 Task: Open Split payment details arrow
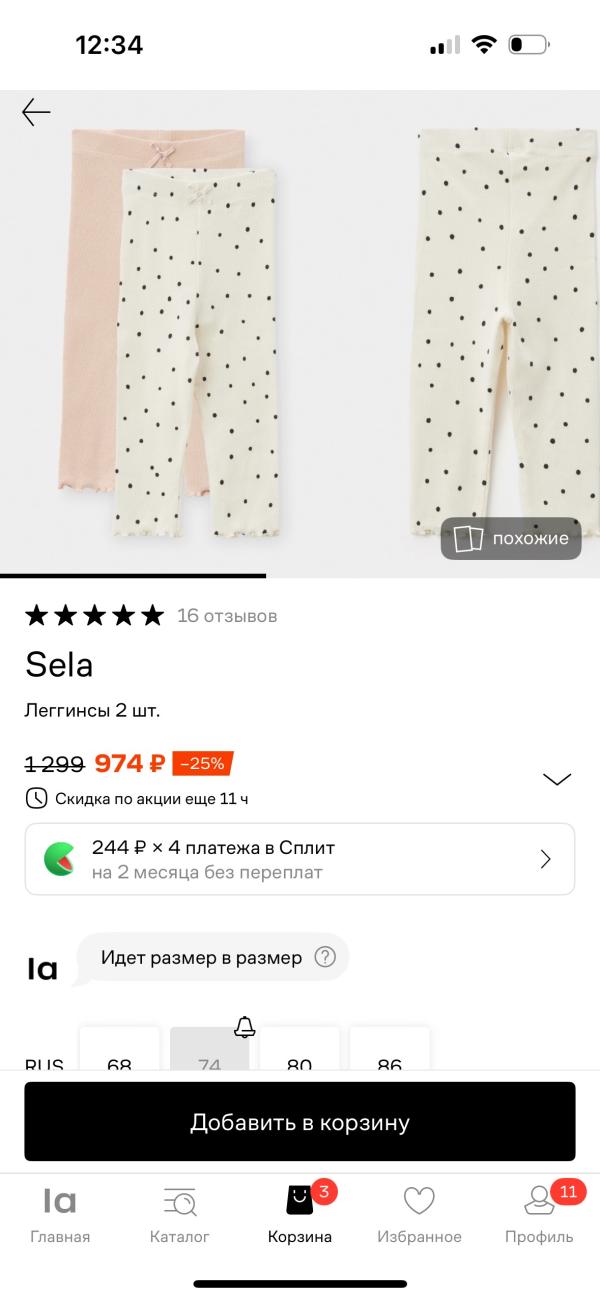point(546,859)
